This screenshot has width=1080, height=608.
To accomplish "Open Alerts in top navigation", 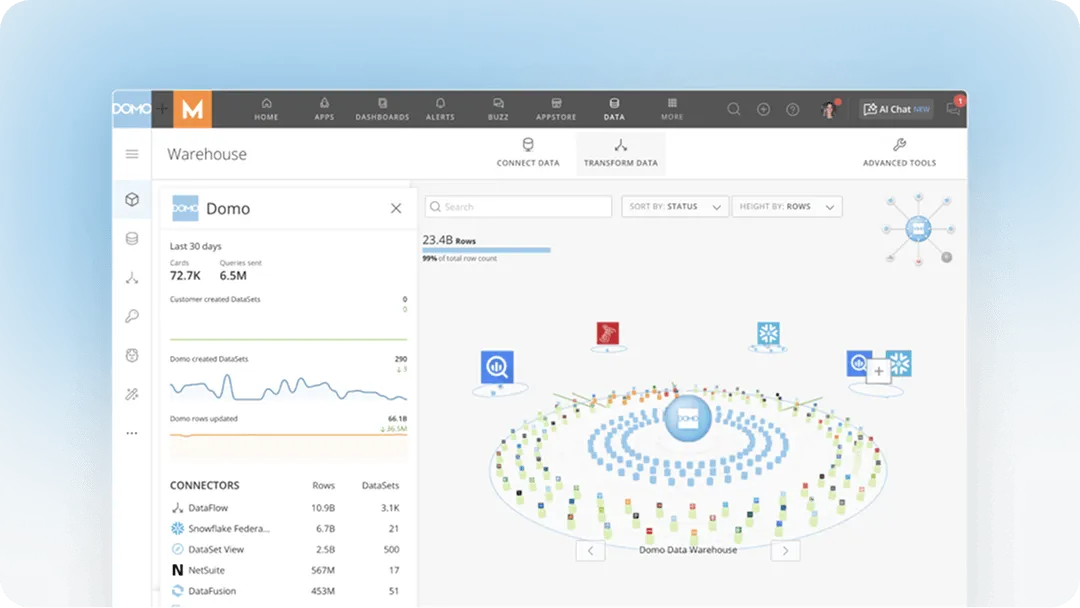I will 440,109.
